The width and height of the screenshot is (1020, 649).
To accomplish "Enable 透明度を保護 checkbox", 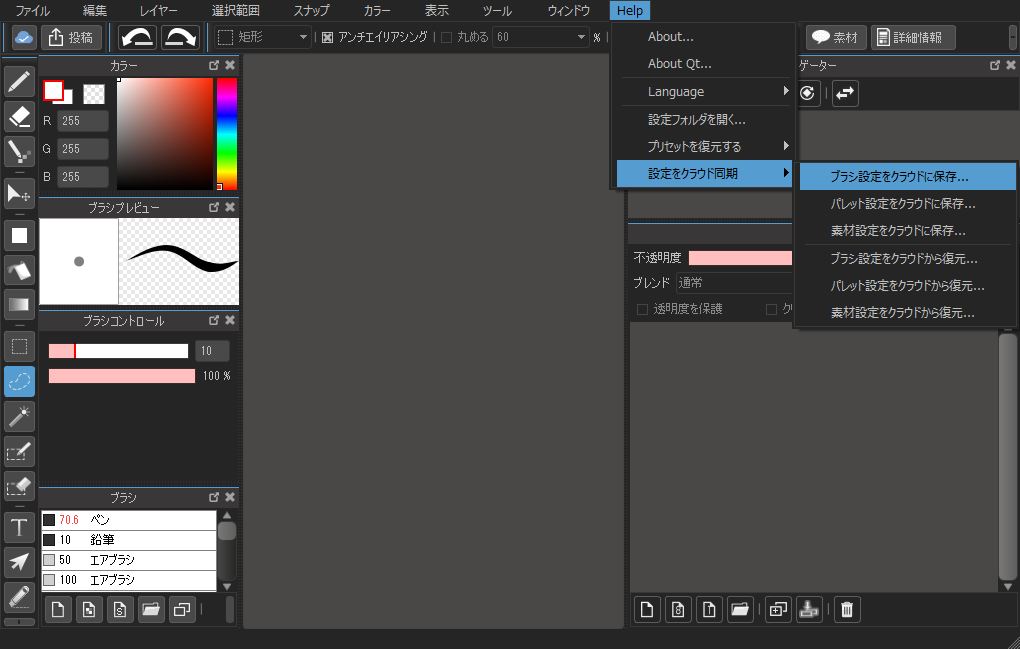I will tap(641, 308).
